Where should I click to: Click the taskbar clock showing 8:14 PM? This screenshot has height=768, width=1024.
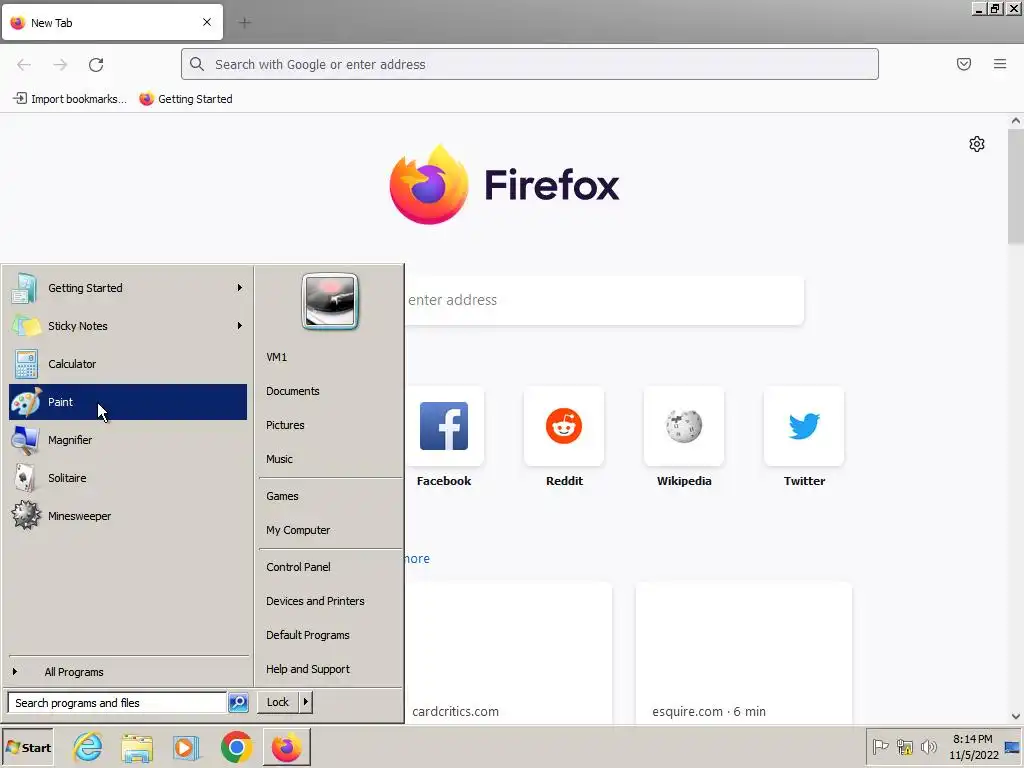click(973, 747)
